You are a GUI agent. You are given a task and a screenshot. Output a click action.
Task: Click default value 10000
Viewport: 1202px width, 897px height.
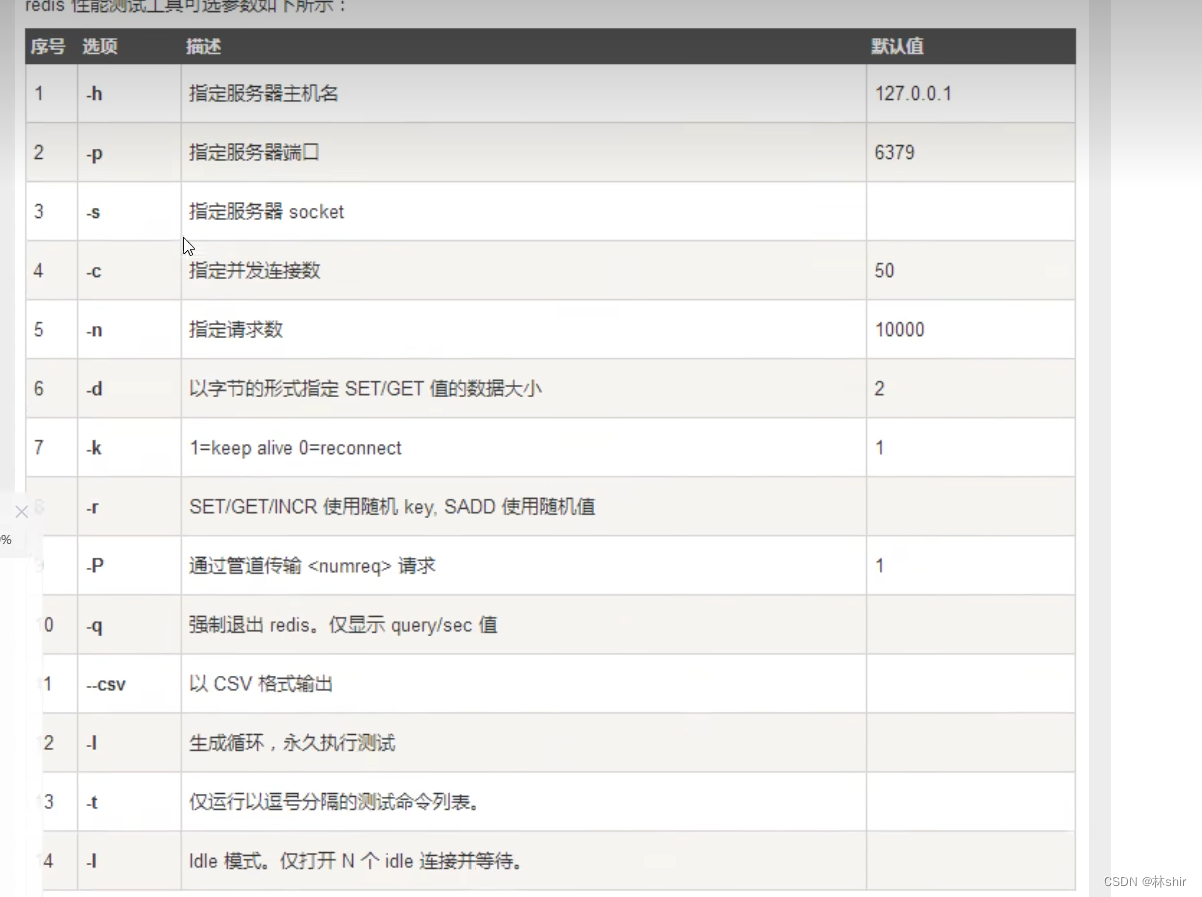pyautogui.click(x=899, y=330)
